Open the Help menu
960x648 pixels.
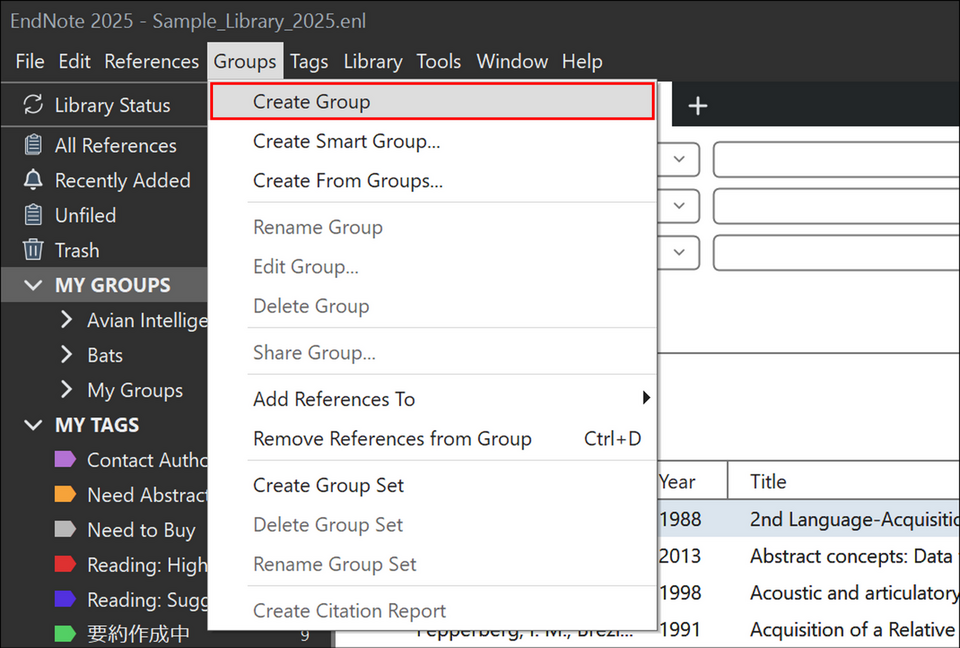point(582,61)
